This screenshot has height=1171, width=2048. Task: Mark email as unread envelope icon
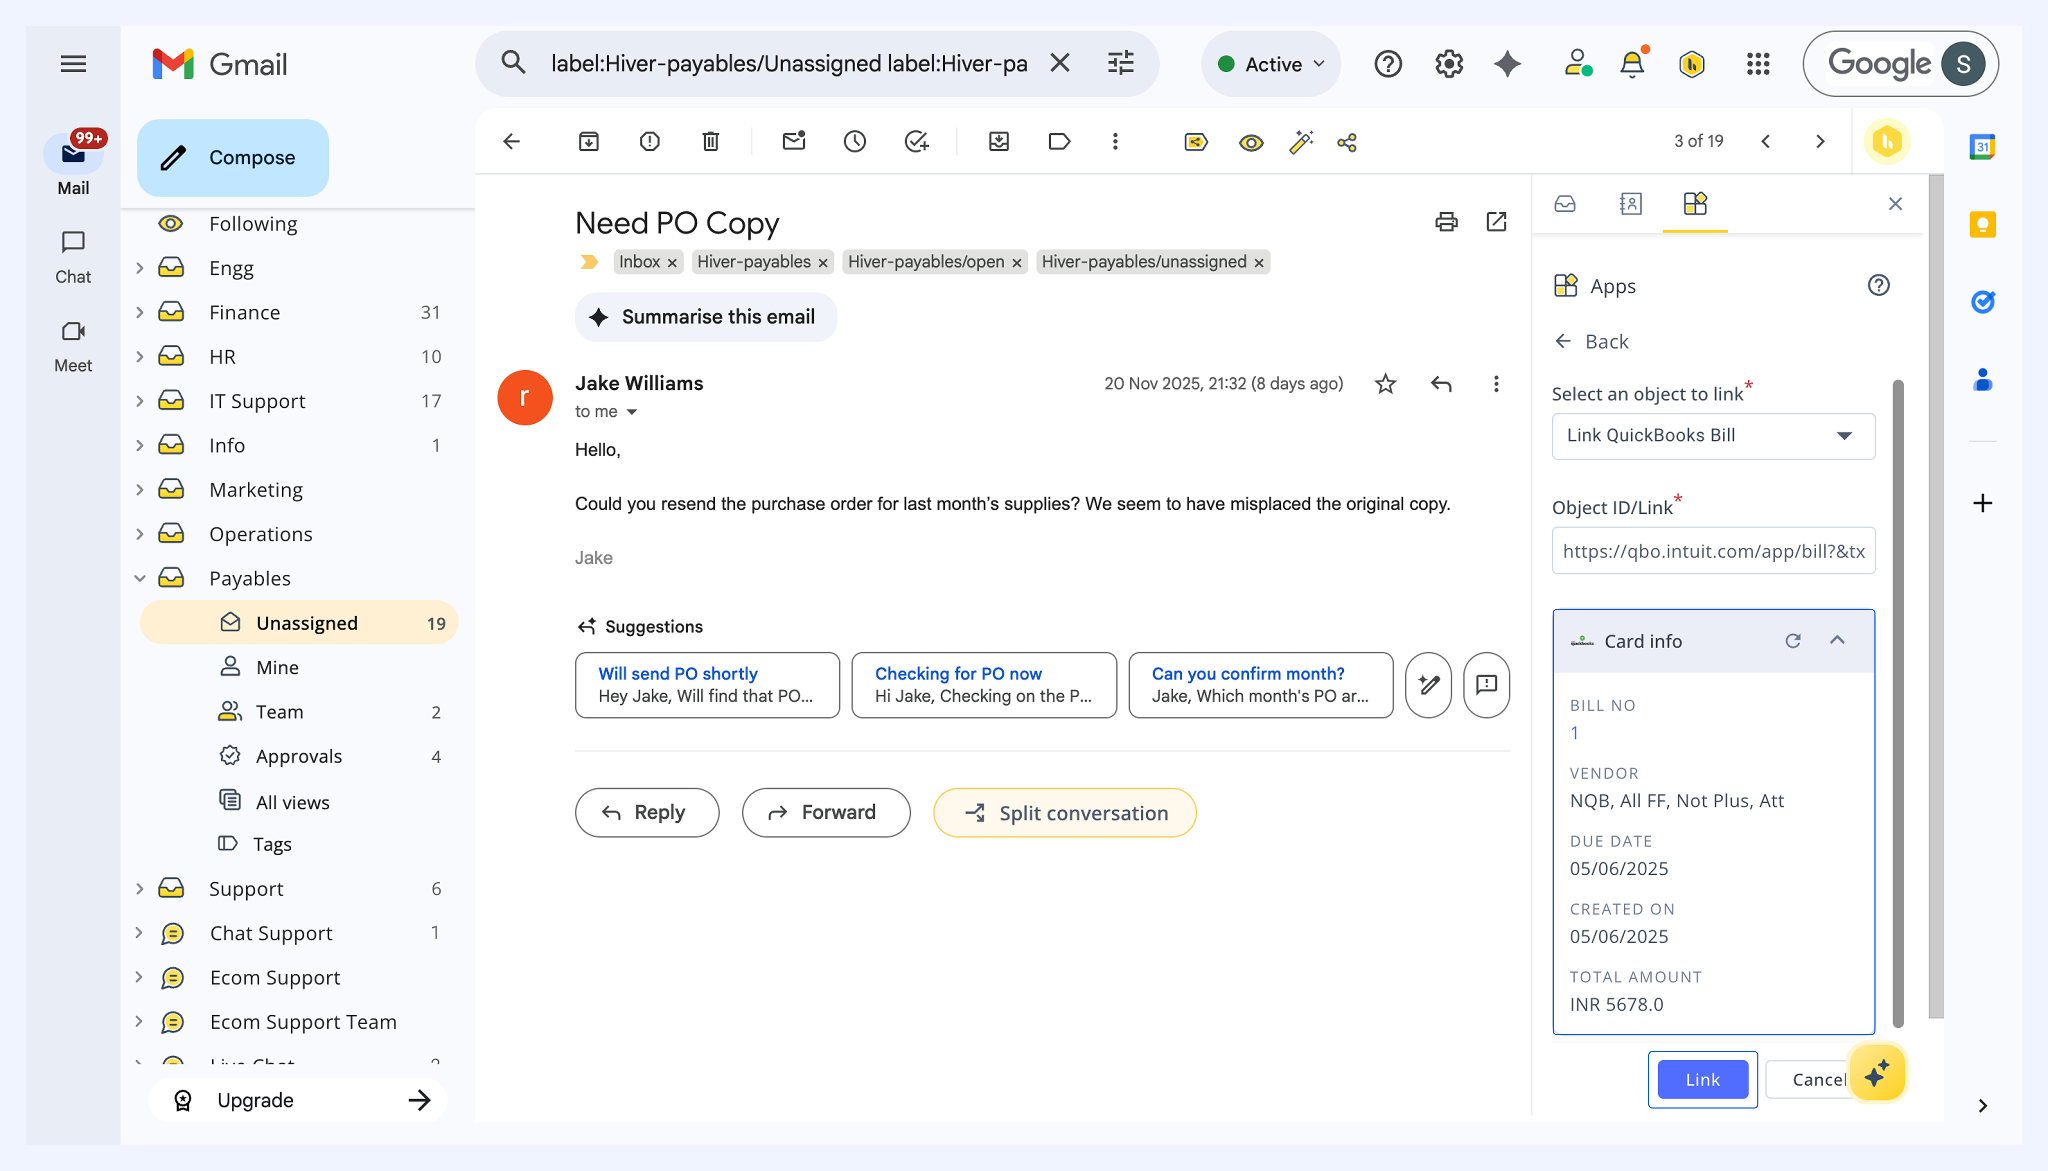point(794,141)
